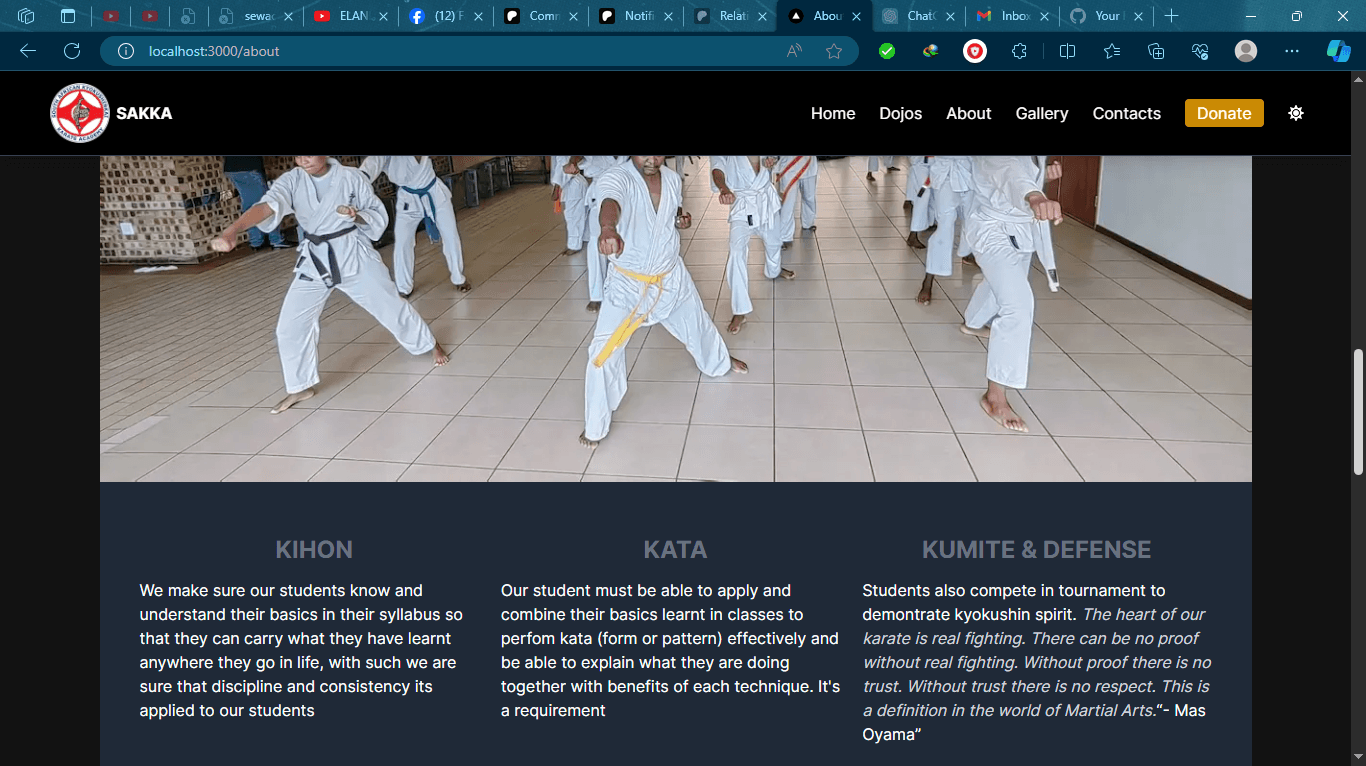The width and height of the screenshot is (1366, 766).
Task: Open the Favorites list dropdown
Action: click(x=1112, y=51)
